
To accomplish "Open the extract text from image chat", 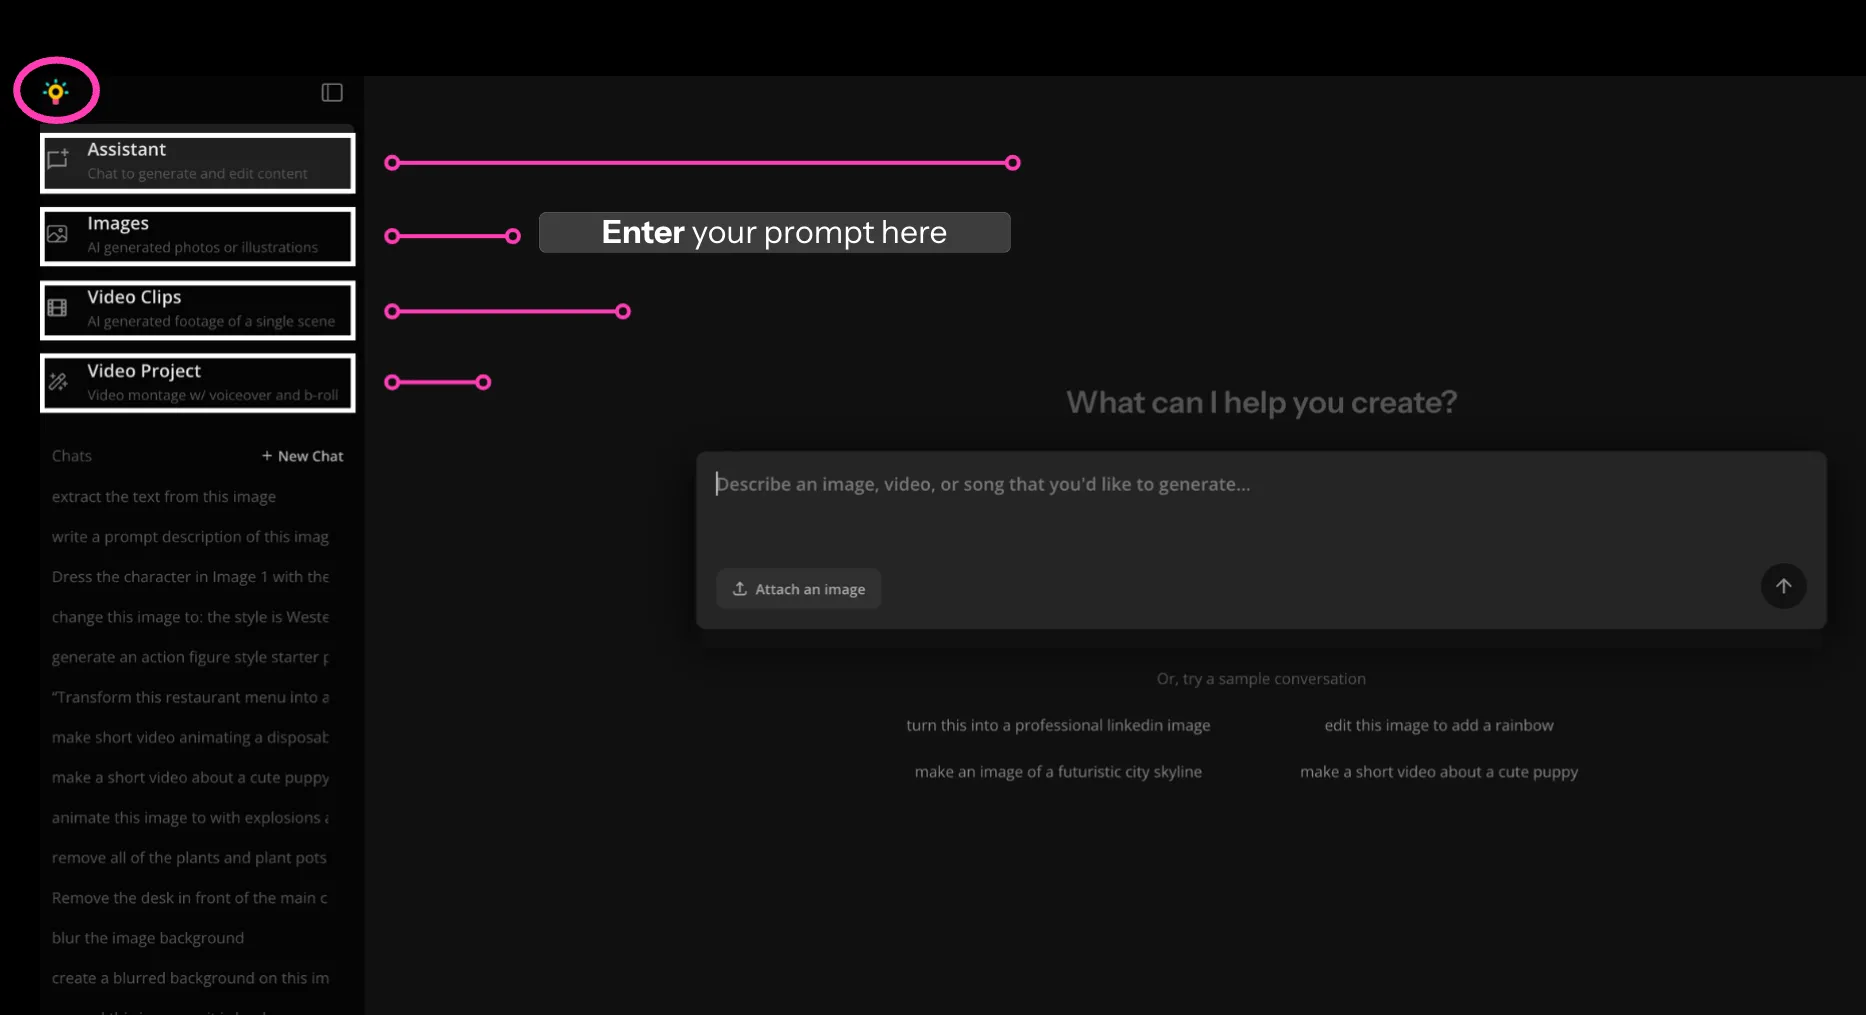I will (x=164, y=497).
